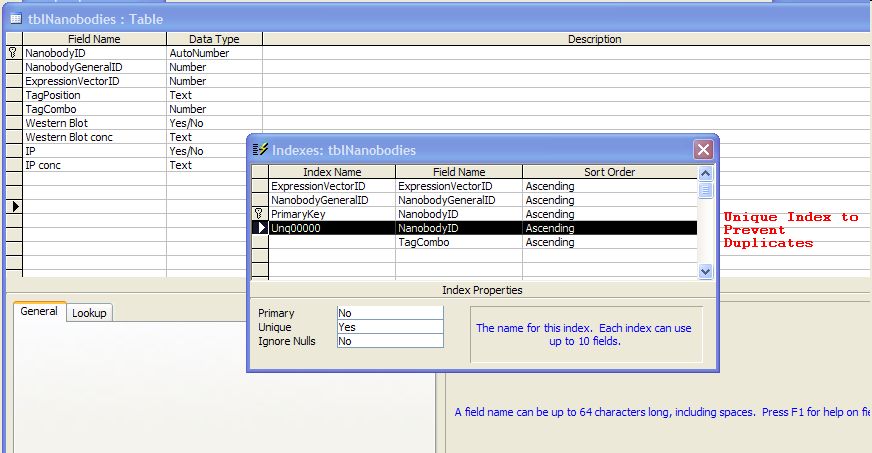Switch to the General tab
This screenshot has height=453, width=872.
[x=39, y=311]
